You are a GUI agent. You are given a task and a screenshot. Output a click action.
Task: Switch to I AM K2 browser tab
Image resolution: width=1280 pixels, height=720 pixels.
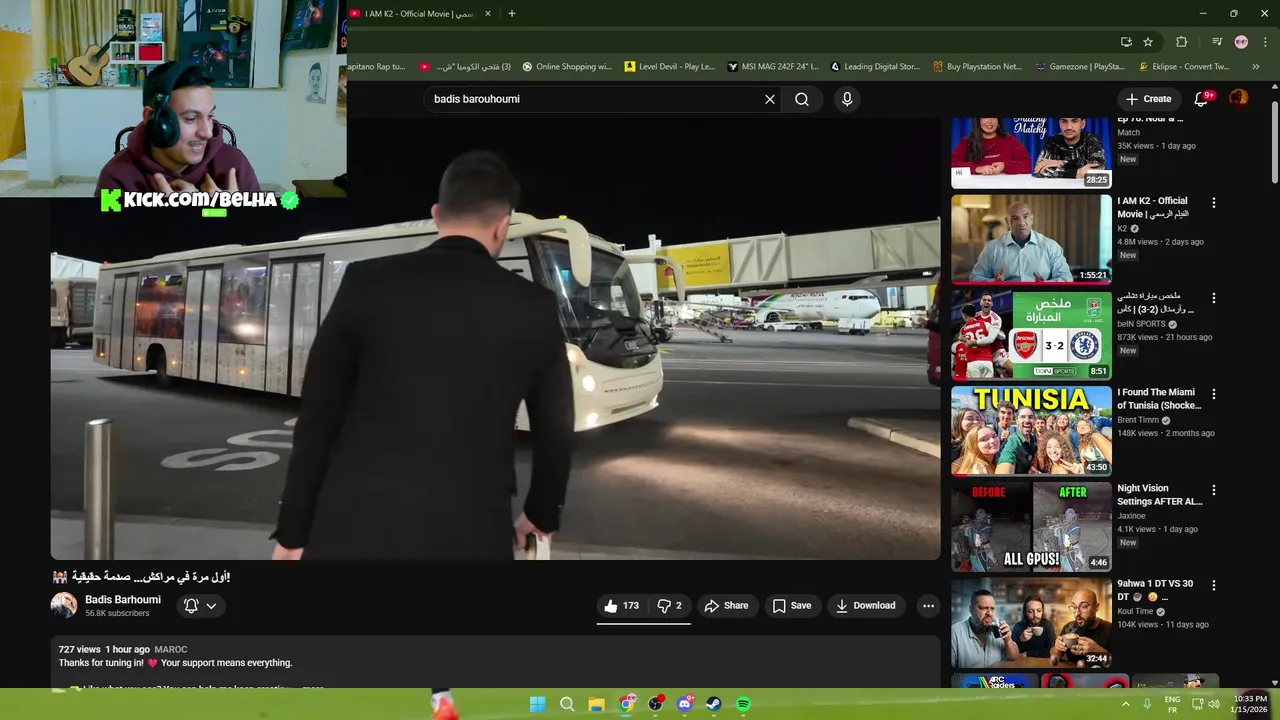click(x=420, y=14)
